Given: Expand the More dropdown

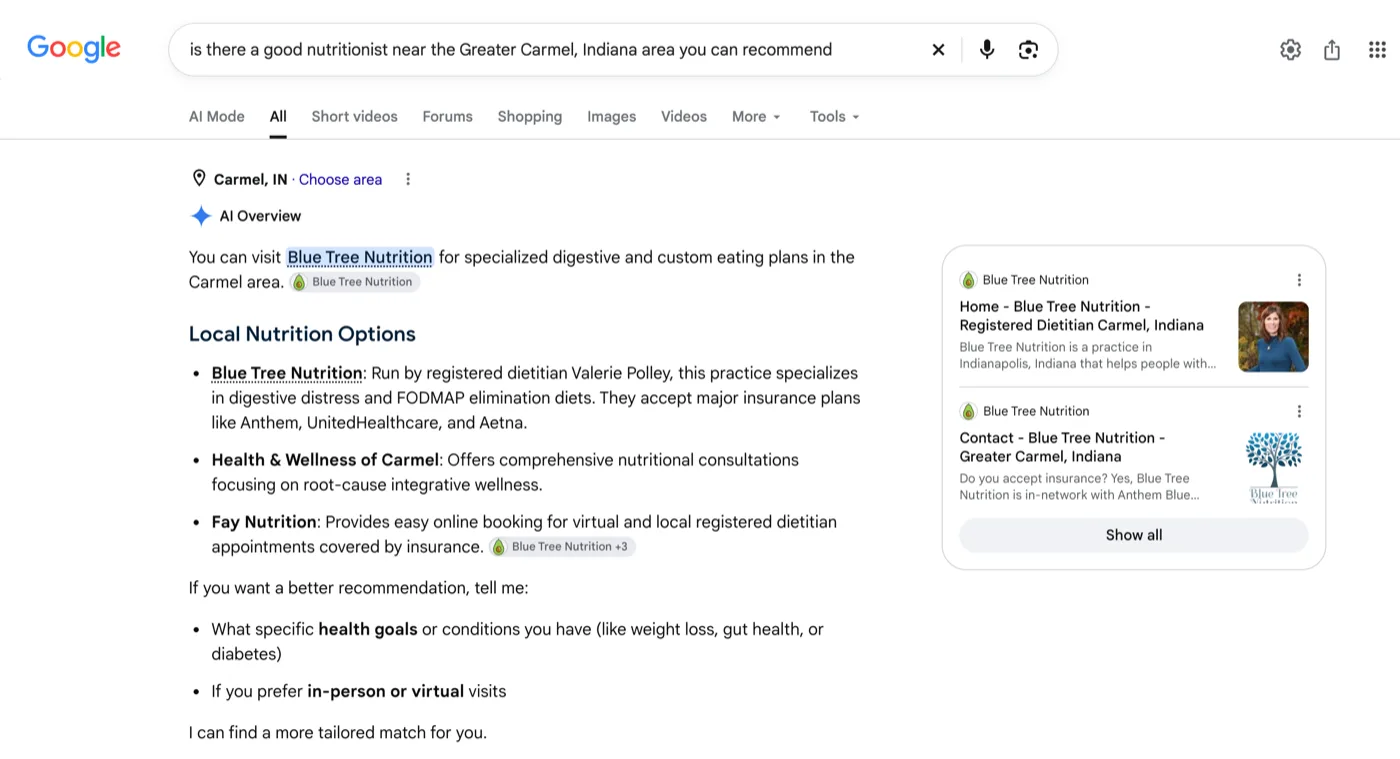Looking at the screenshot, I should [x=756, y=116].
